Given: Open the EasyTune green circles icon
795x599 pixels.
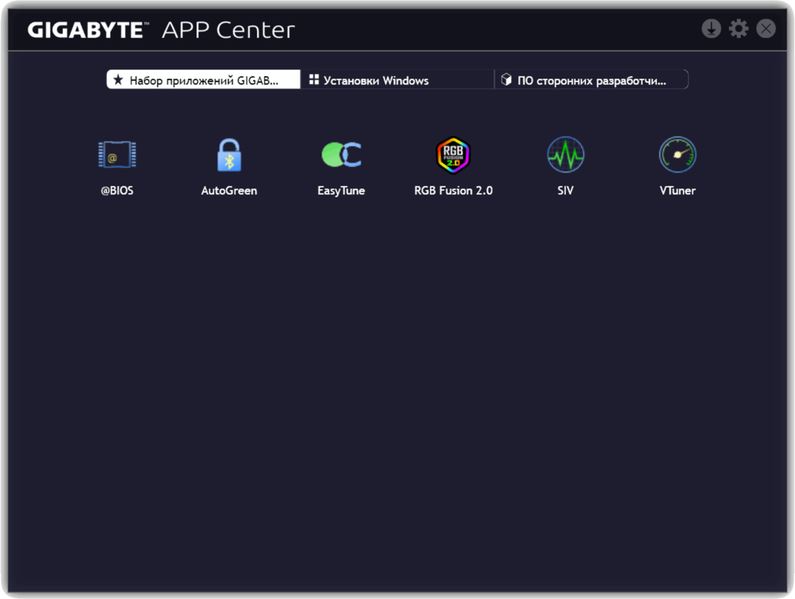Looking at the screenshot, I should [x=341, y=155].
